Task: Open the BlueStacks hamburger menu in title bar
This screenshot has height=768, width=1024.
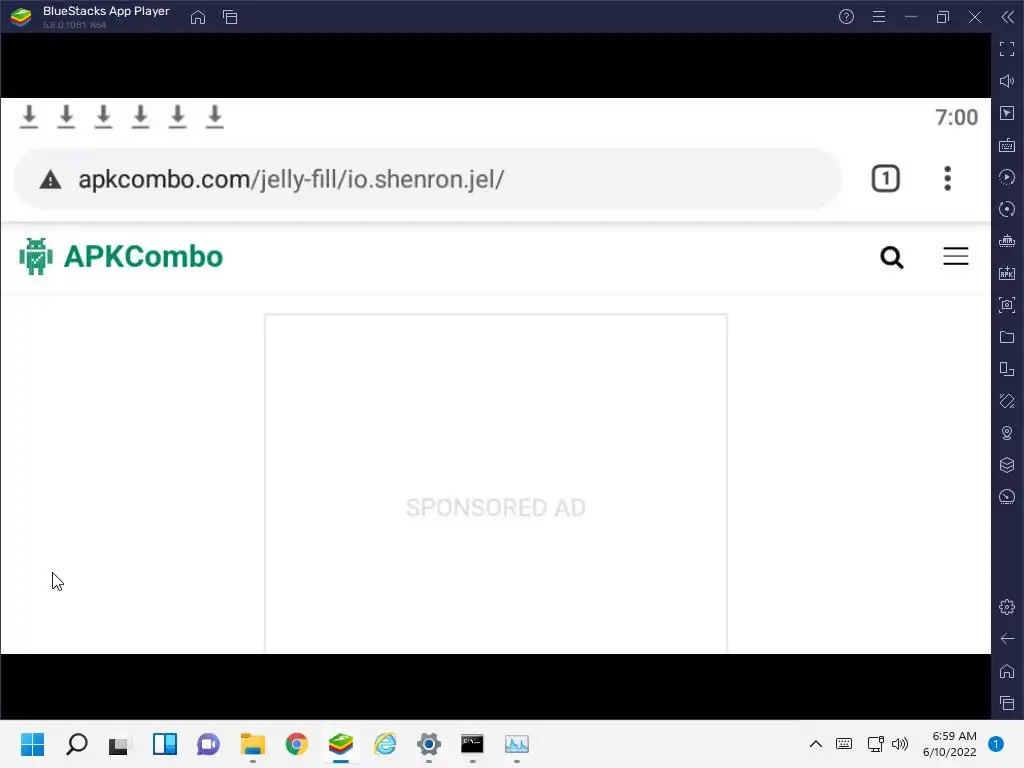Action: coord(879,17)
